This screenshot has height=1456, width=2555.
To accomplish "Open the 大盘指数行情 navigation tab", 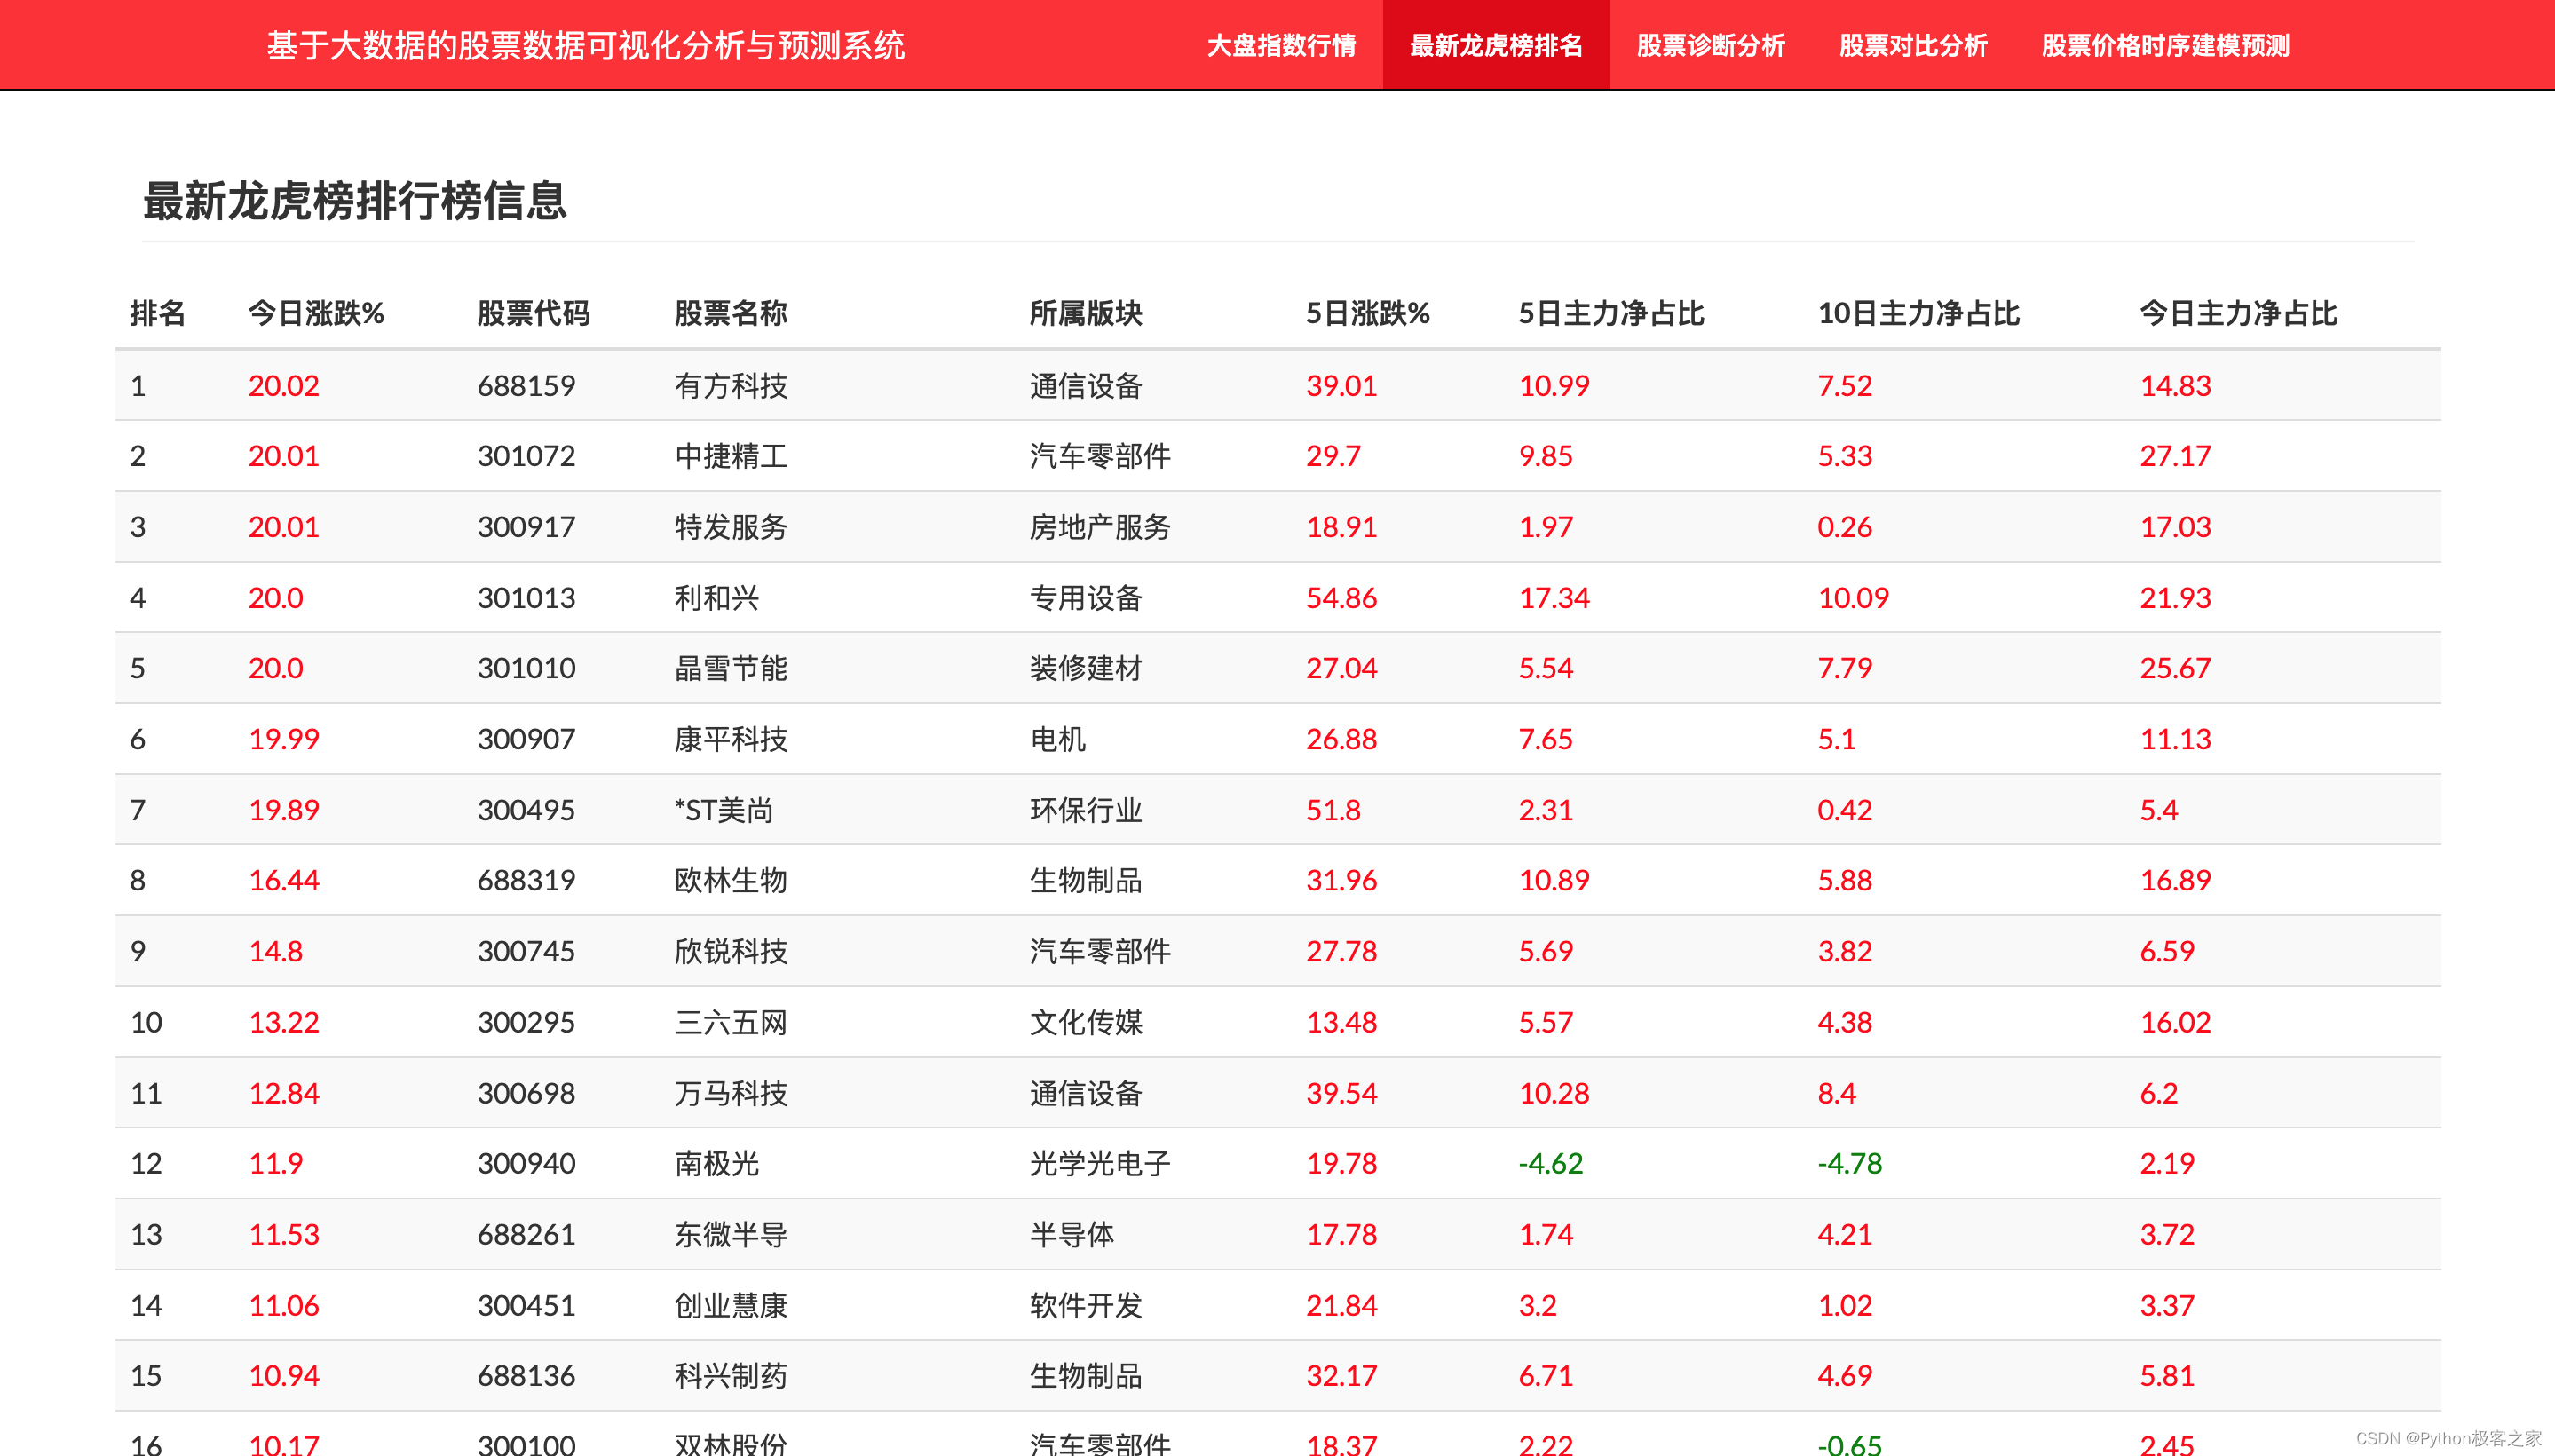I will click(x=1281, y=46).
